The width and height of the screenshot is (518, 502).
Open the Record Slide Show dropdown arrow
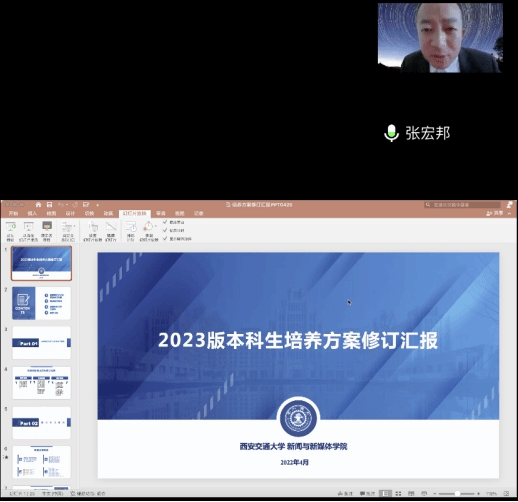(x=156, y=226)
